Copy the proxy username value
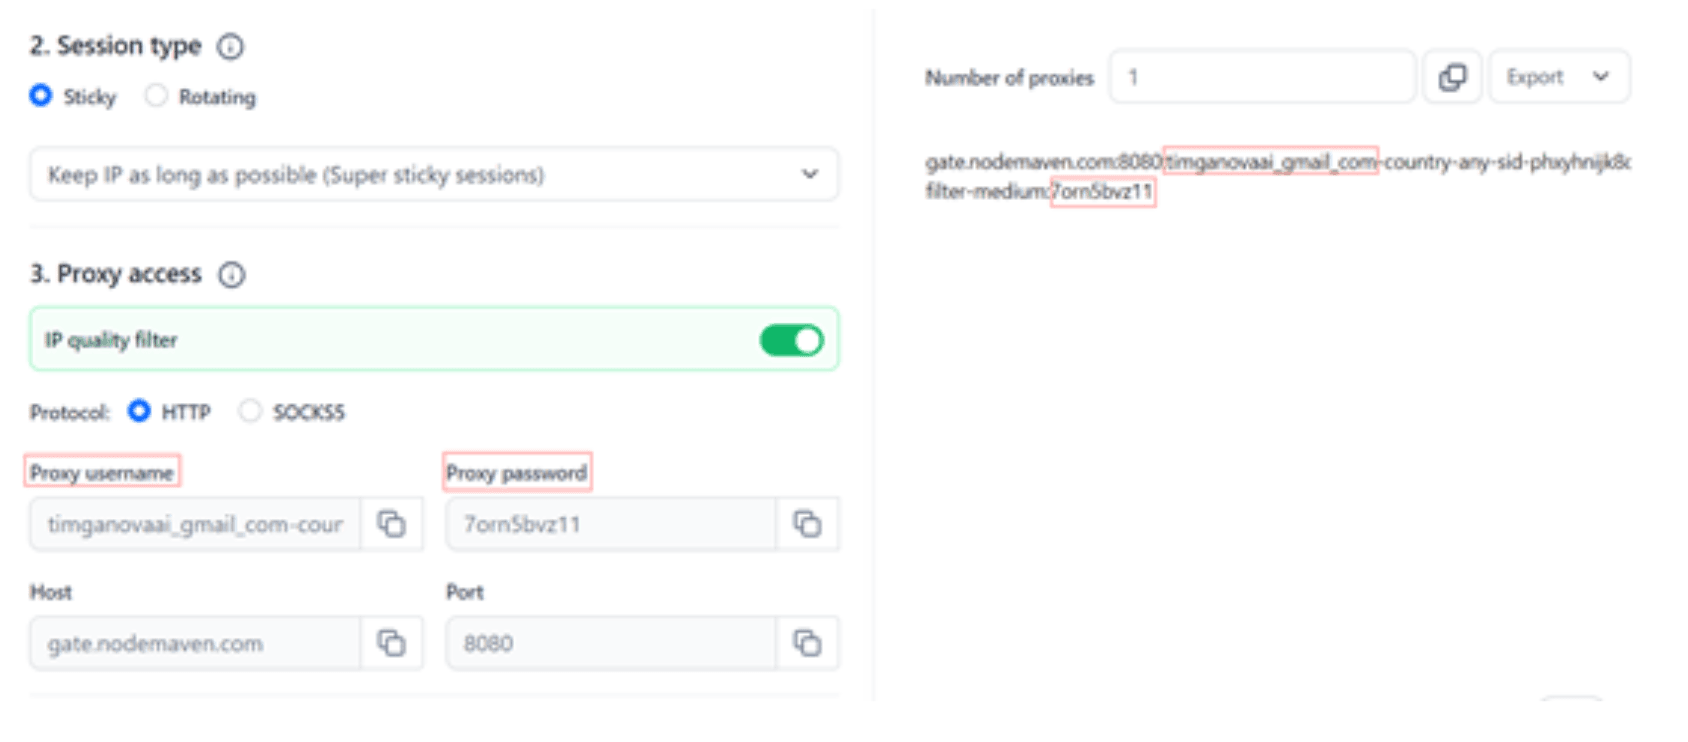Viewport: 1688px width, 742px height. coord(391,524)
